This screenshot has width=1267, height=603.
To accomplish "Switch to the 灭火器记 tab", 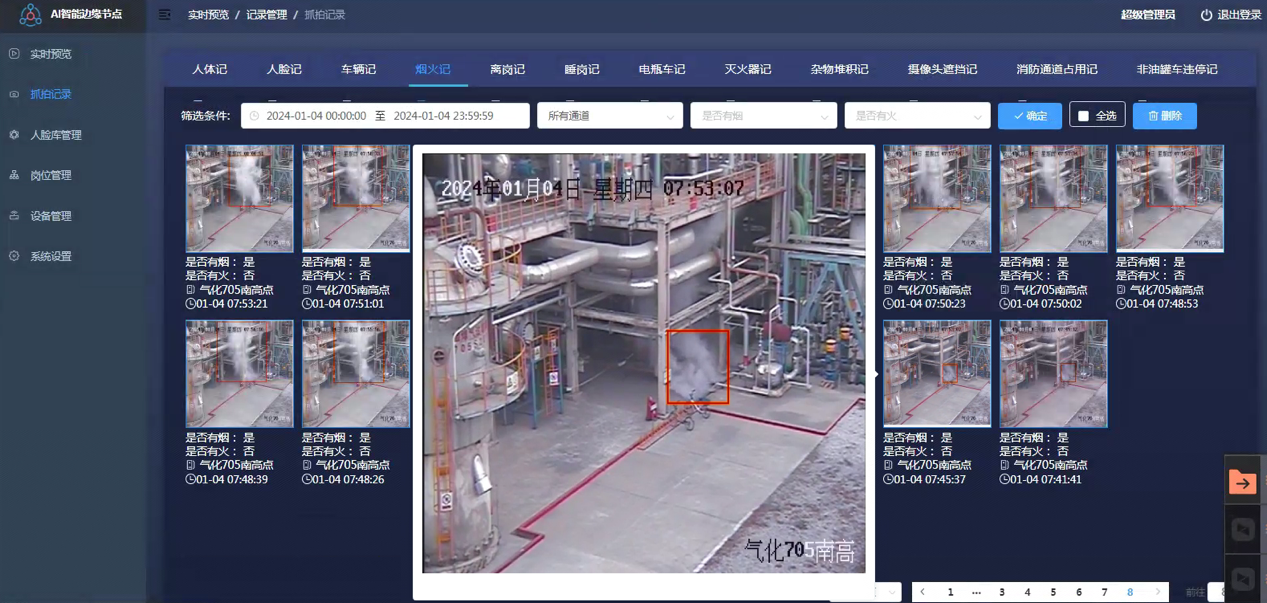I will pos(747,69).
